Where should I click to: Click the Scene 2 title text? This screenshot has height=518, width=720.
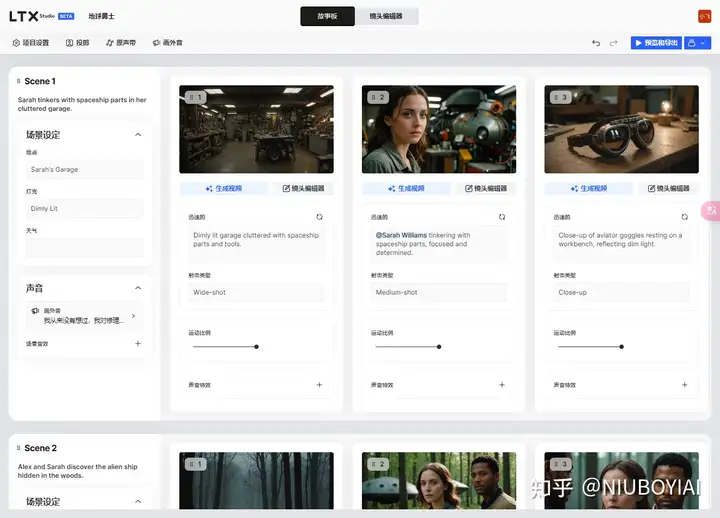(x=40, y=448)
